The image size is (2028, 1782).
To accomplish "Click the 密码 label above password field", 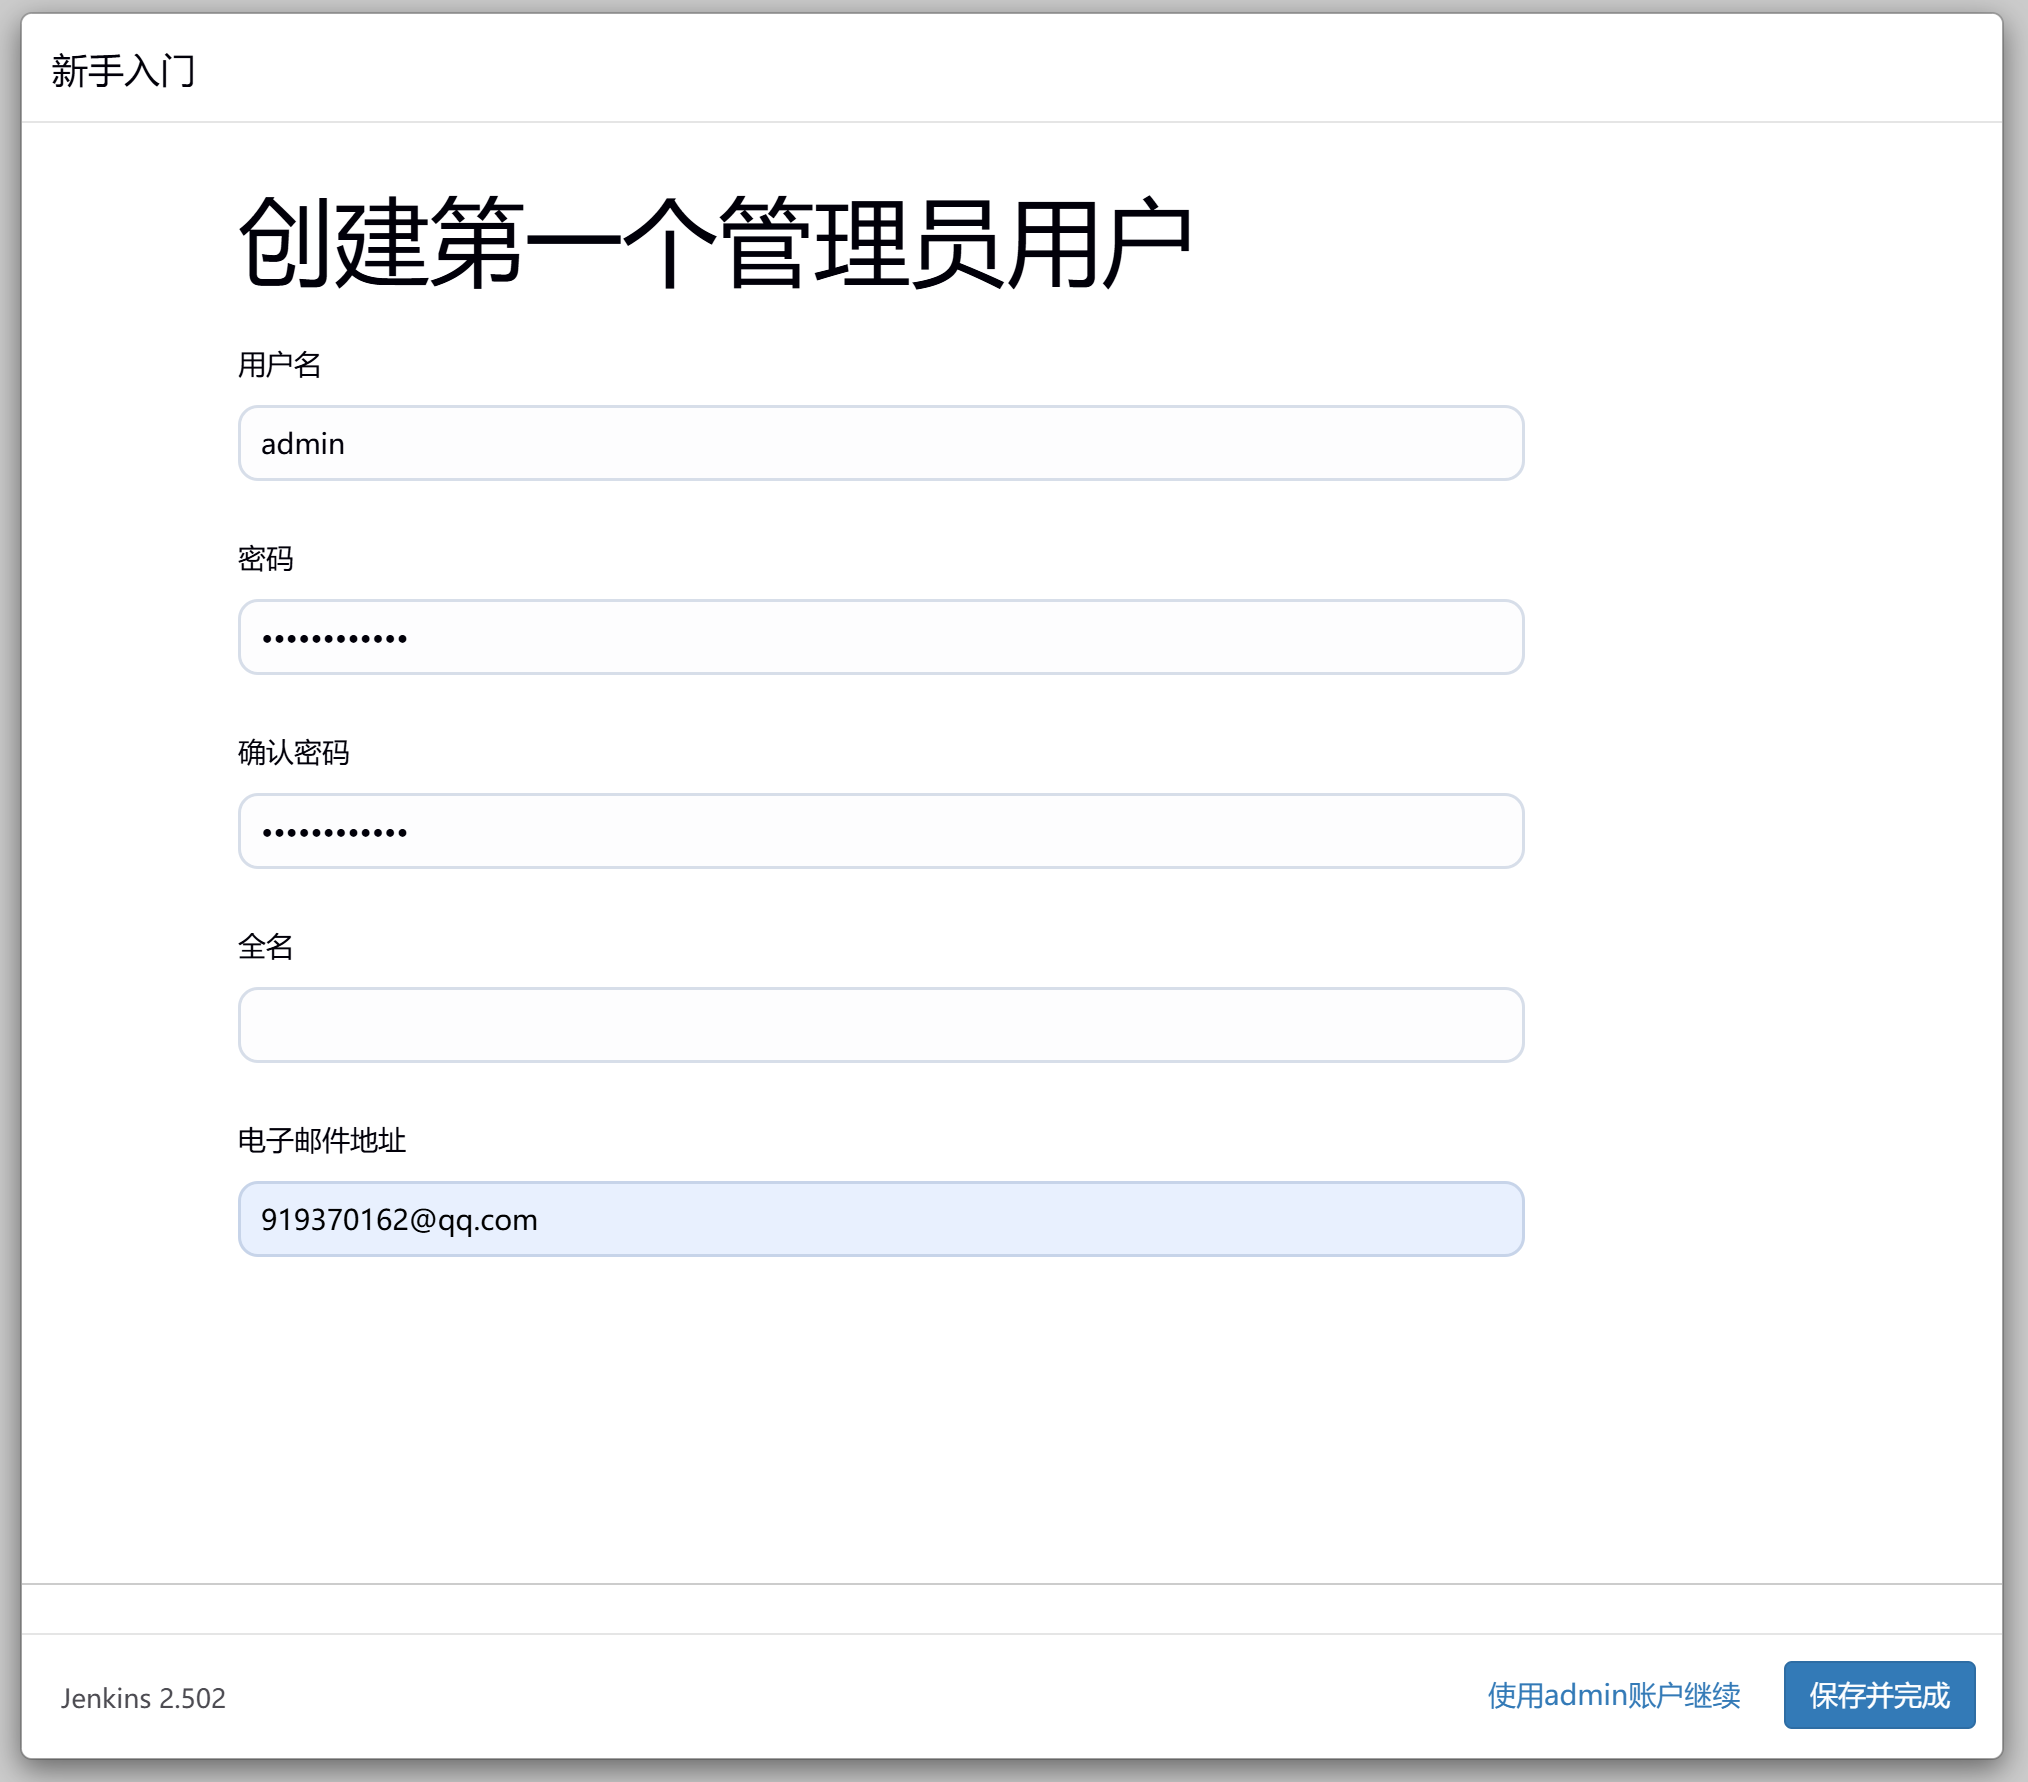I will [265, 559].
